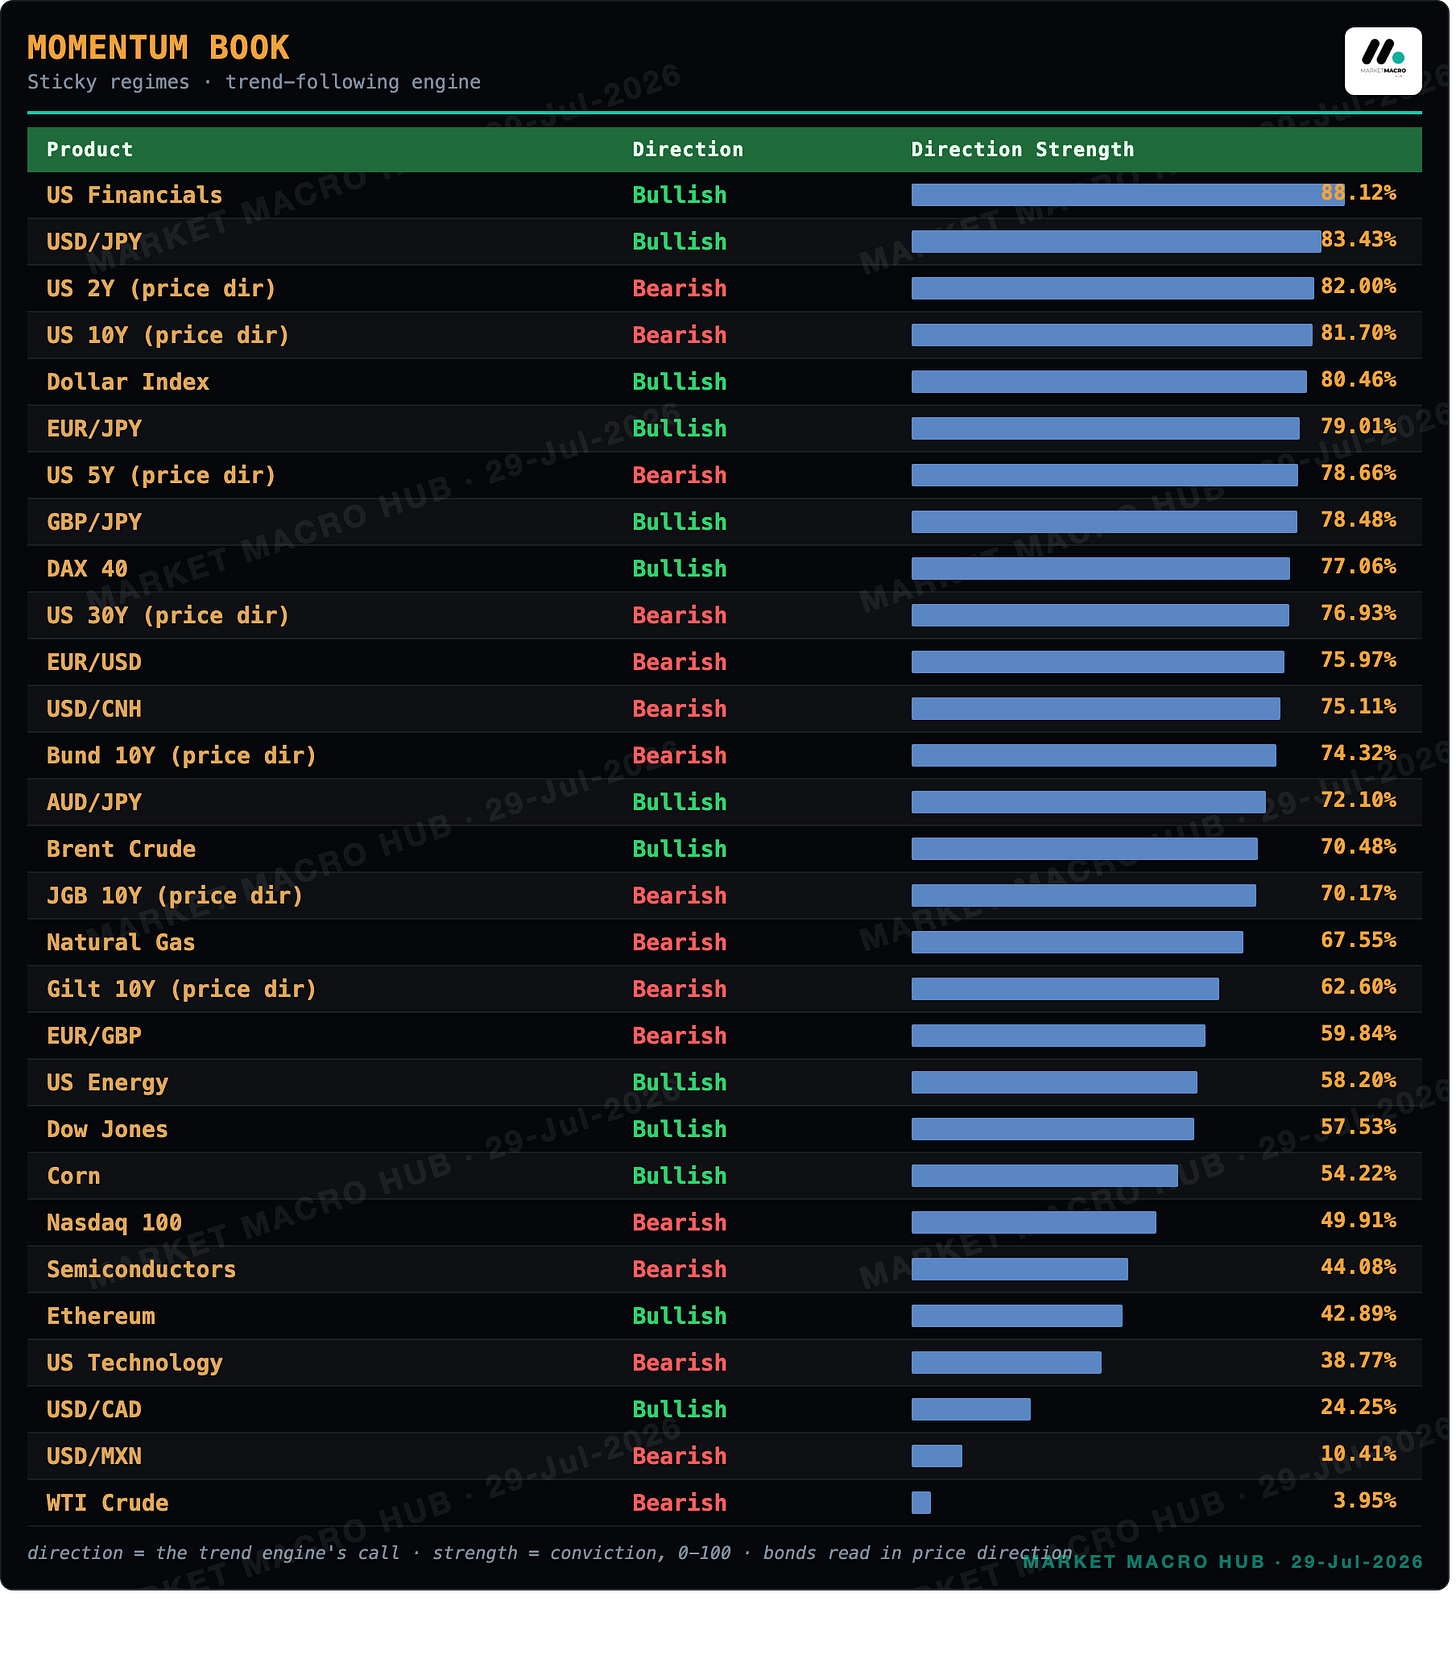Click the 3.95% strength value
The width and height of the screenshot is (1456, 1675).
pyautogui.click(x=1364, y=1500)
